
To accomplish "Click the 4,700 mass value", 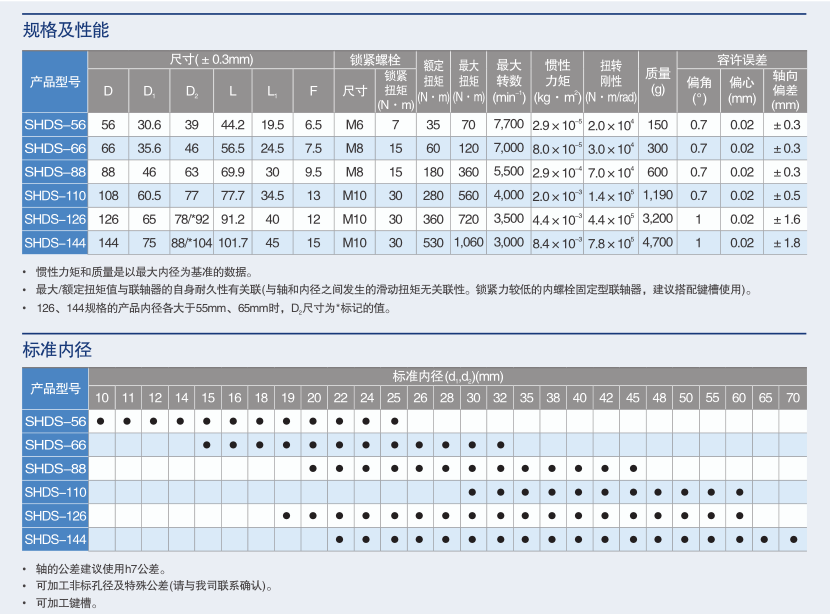I will [657, 243].
